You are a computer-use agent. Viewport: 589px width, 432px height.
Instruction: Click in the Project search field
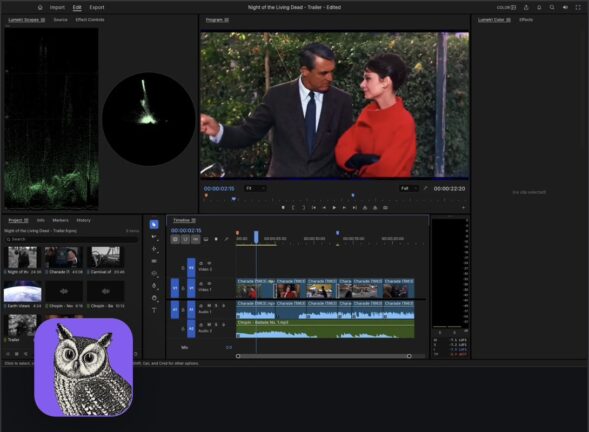tap(71, 239)
